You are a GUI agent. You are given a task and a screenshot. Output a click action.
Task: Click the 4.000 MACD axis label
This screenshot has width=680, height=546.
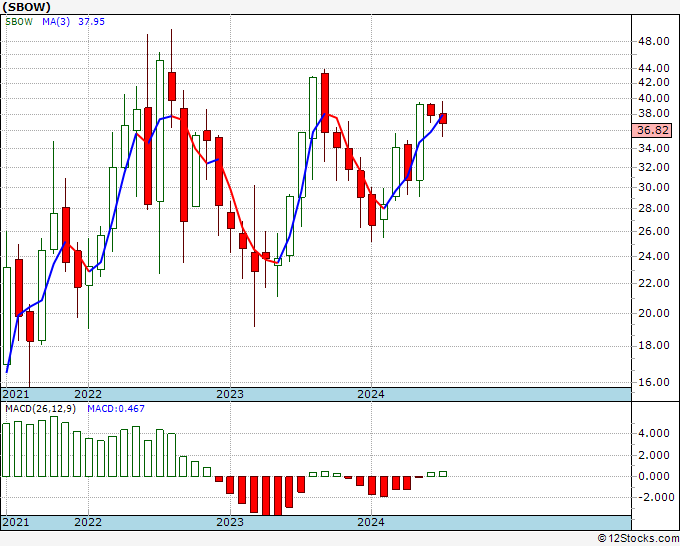pyautogui.click(x=654, y=433)
